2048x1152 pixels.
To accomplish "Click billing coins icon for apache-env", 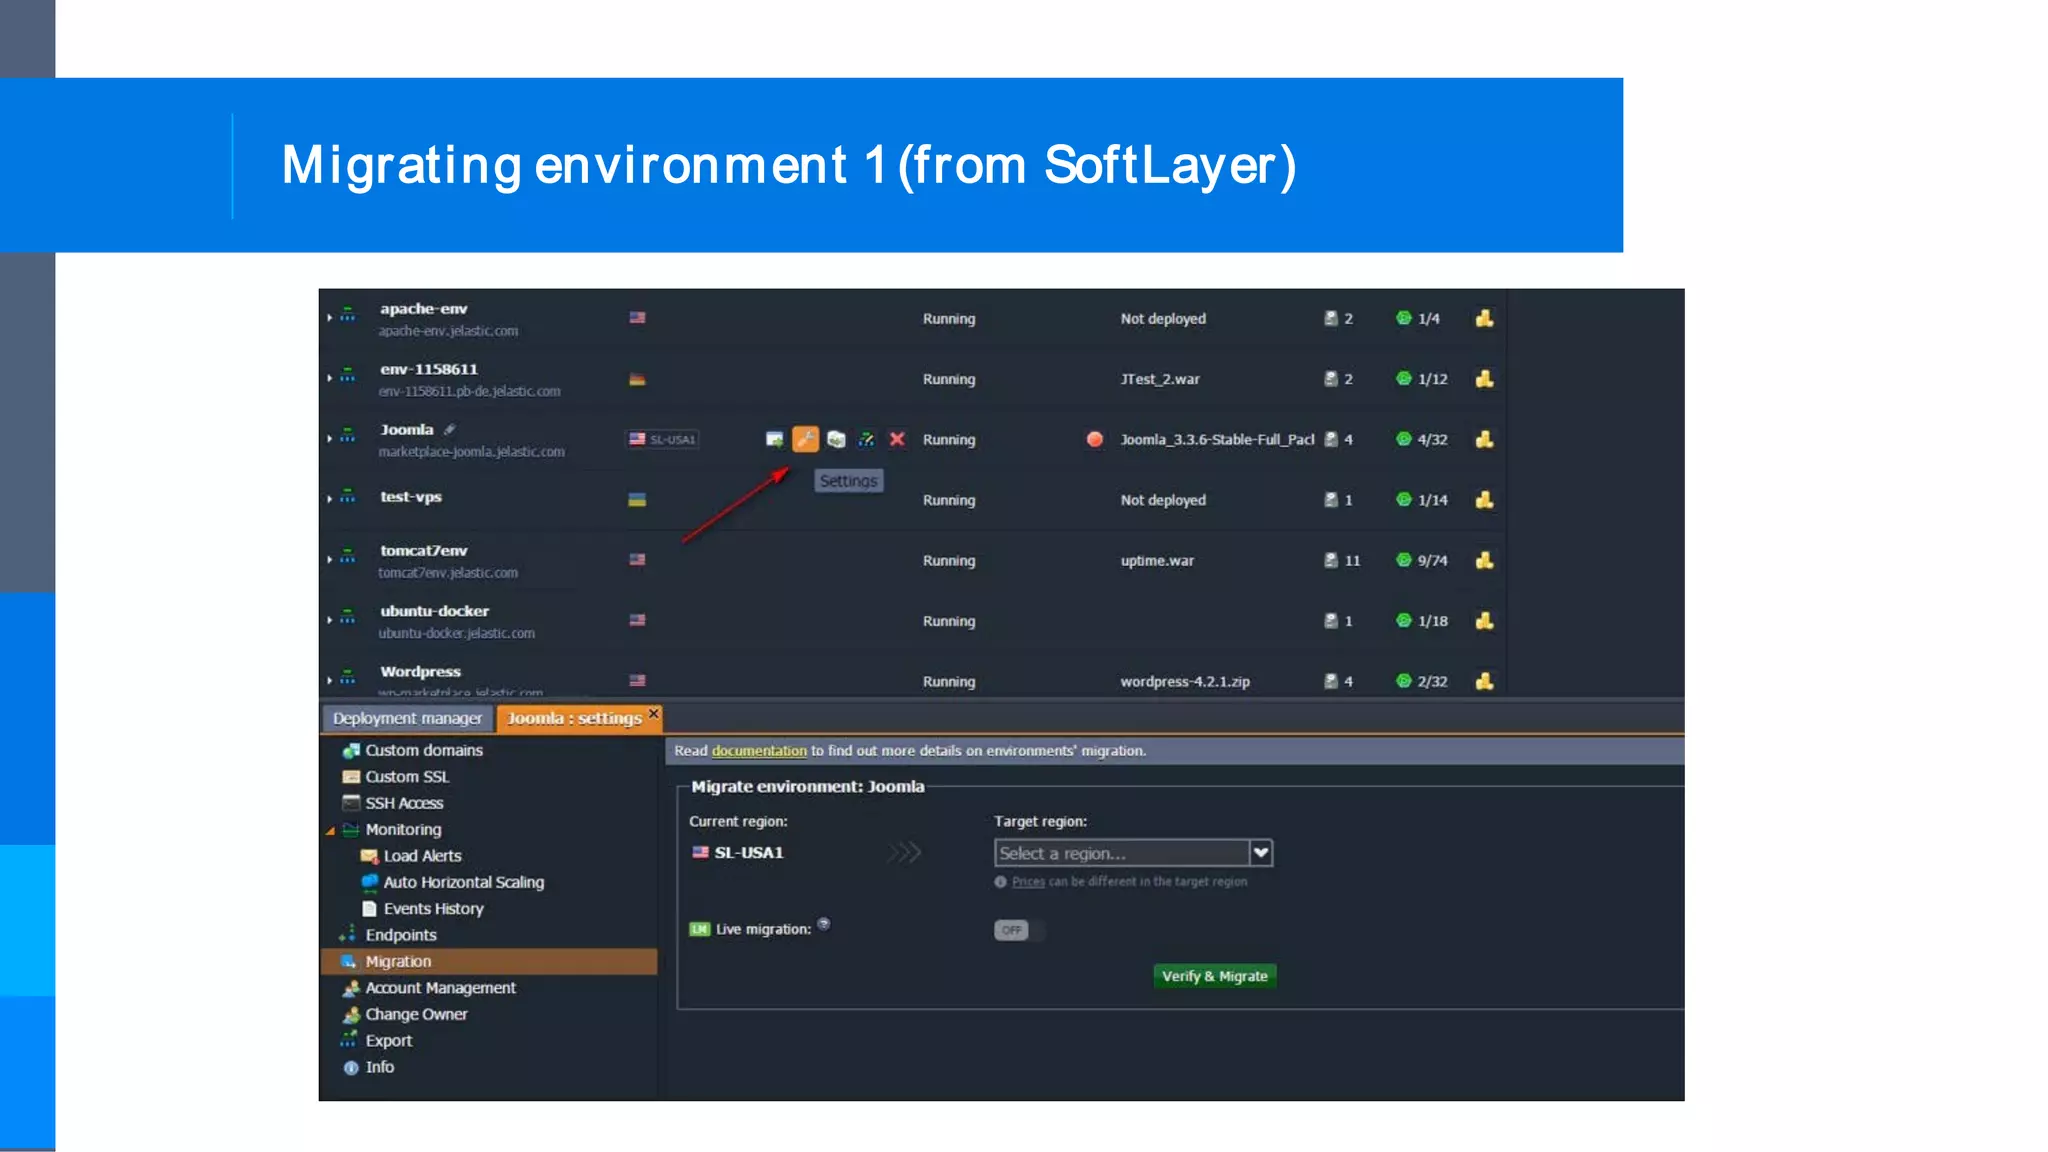I will 1484,318.
